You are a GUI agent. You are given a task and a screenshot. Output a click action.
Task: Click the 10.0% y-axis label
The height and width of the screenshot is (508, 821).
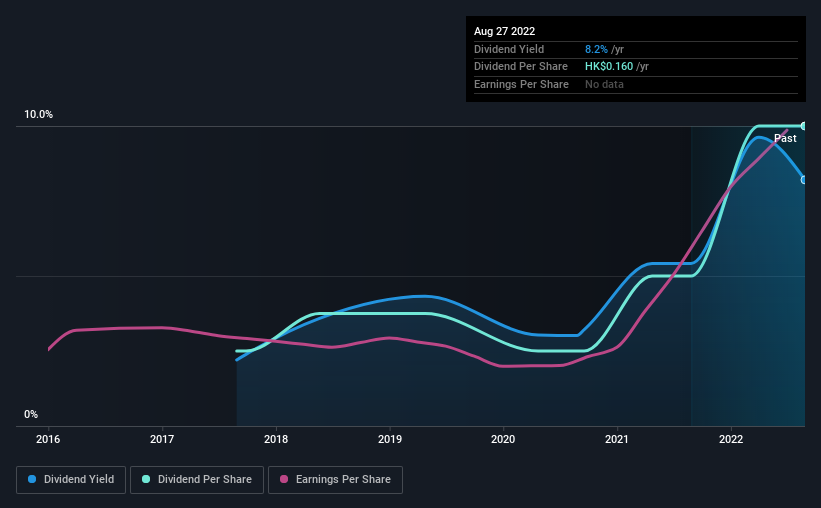tap(38, 114)
